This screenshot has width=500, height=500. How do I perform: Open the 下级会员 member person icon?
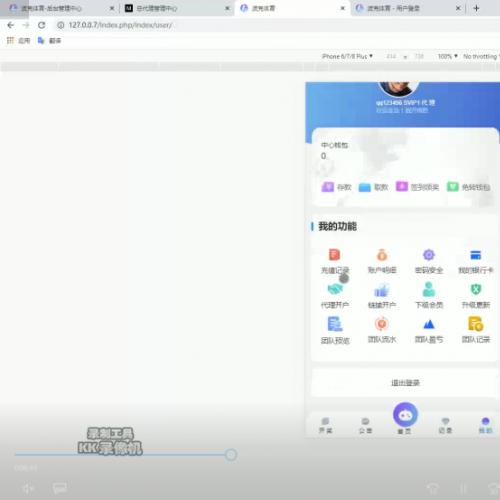[x=429, y=289]
